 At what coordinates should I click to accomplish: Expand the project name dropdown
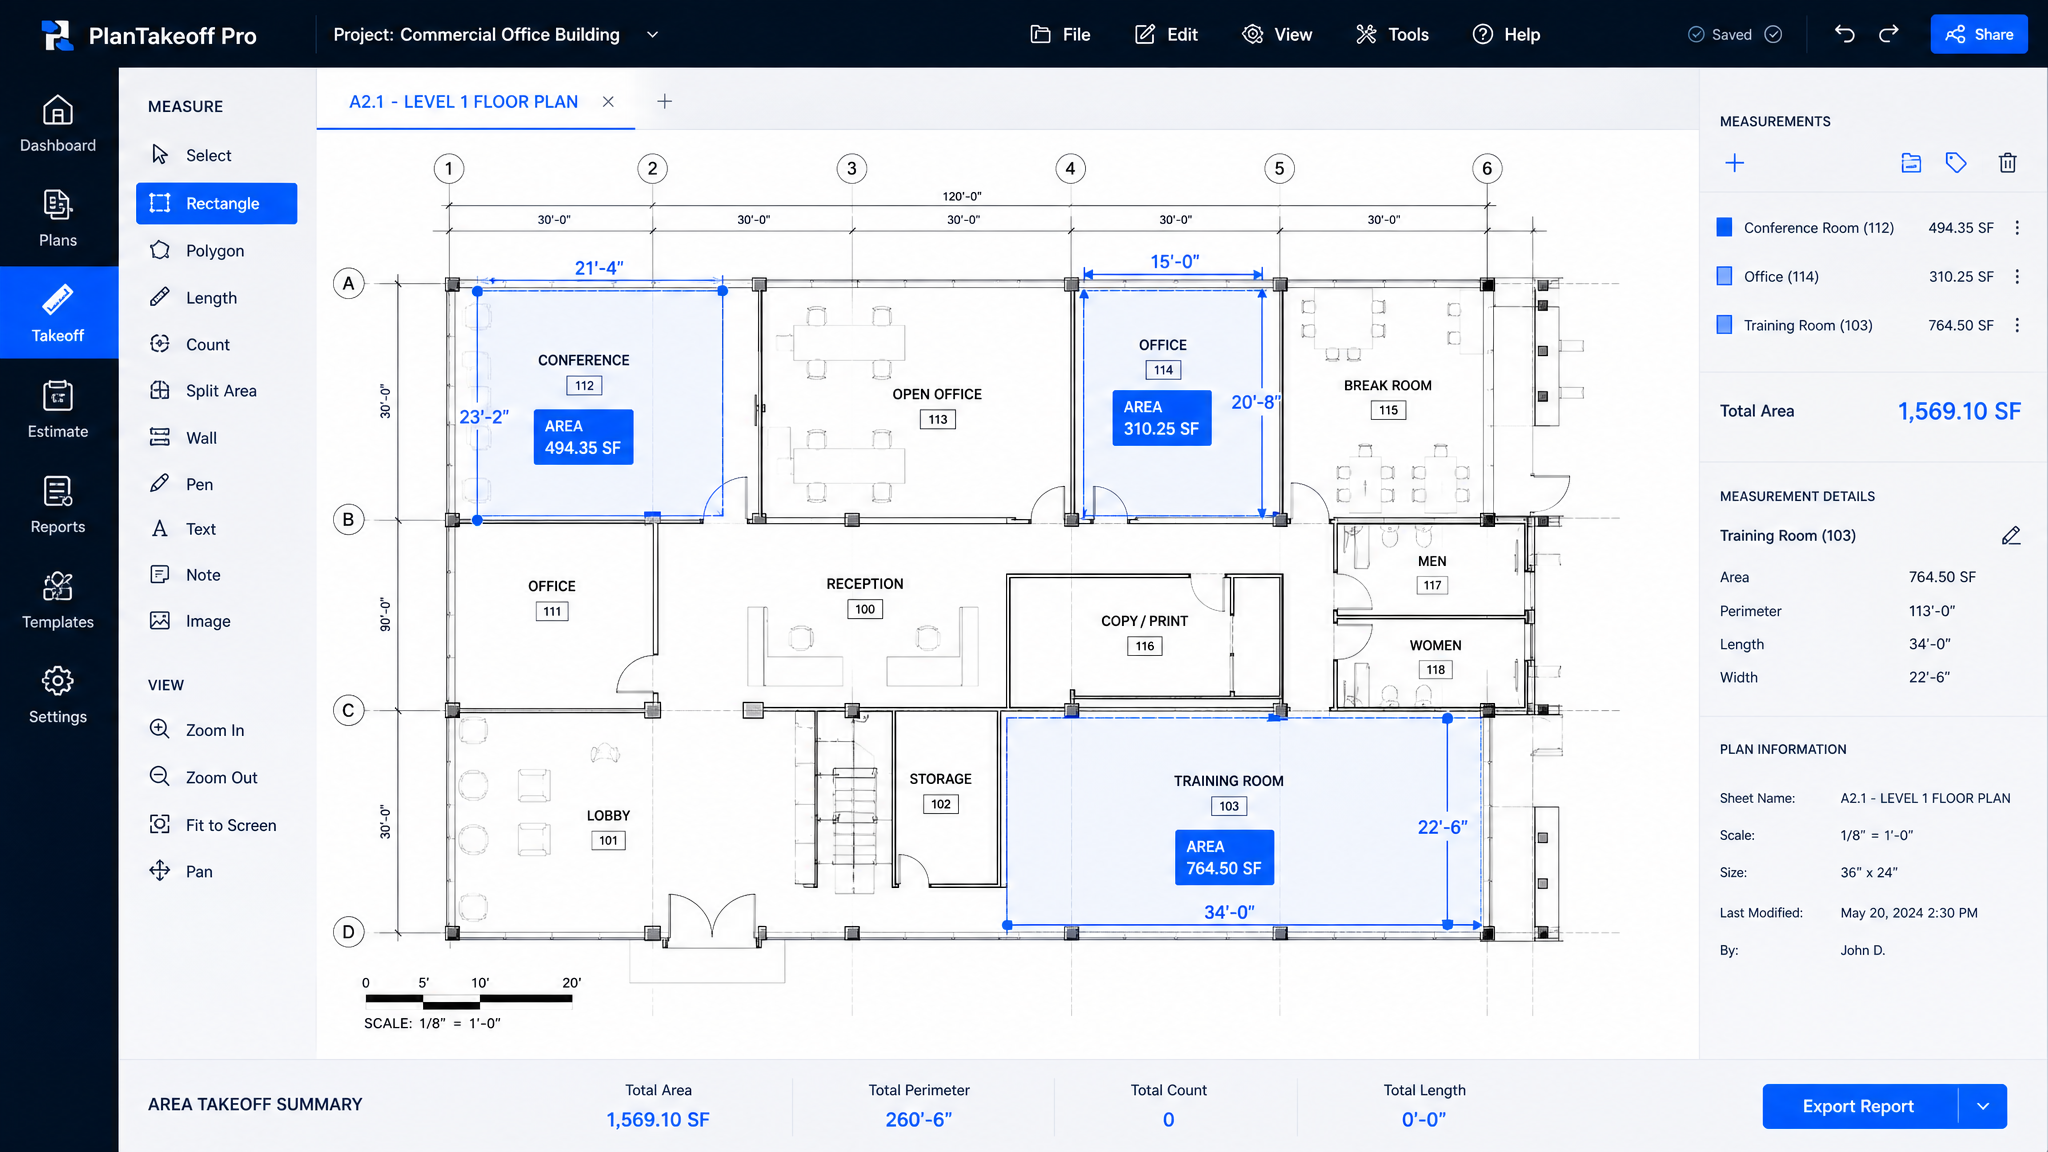pyautogui.click(x=653, y=34)
